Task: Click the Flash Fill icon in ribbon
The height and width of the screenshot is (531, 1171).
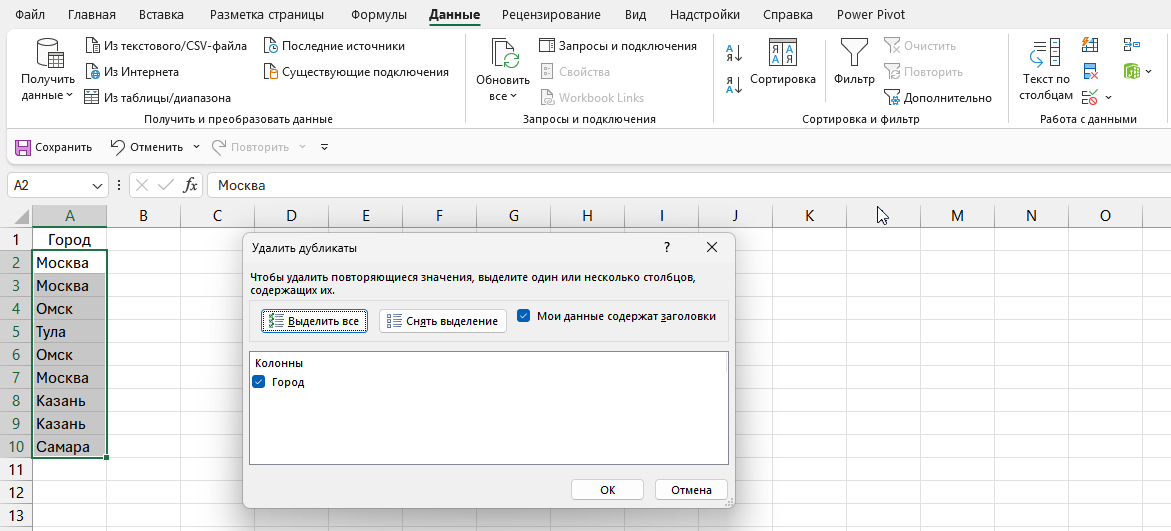Action: pyautogui.click(x=1090, y=46)
